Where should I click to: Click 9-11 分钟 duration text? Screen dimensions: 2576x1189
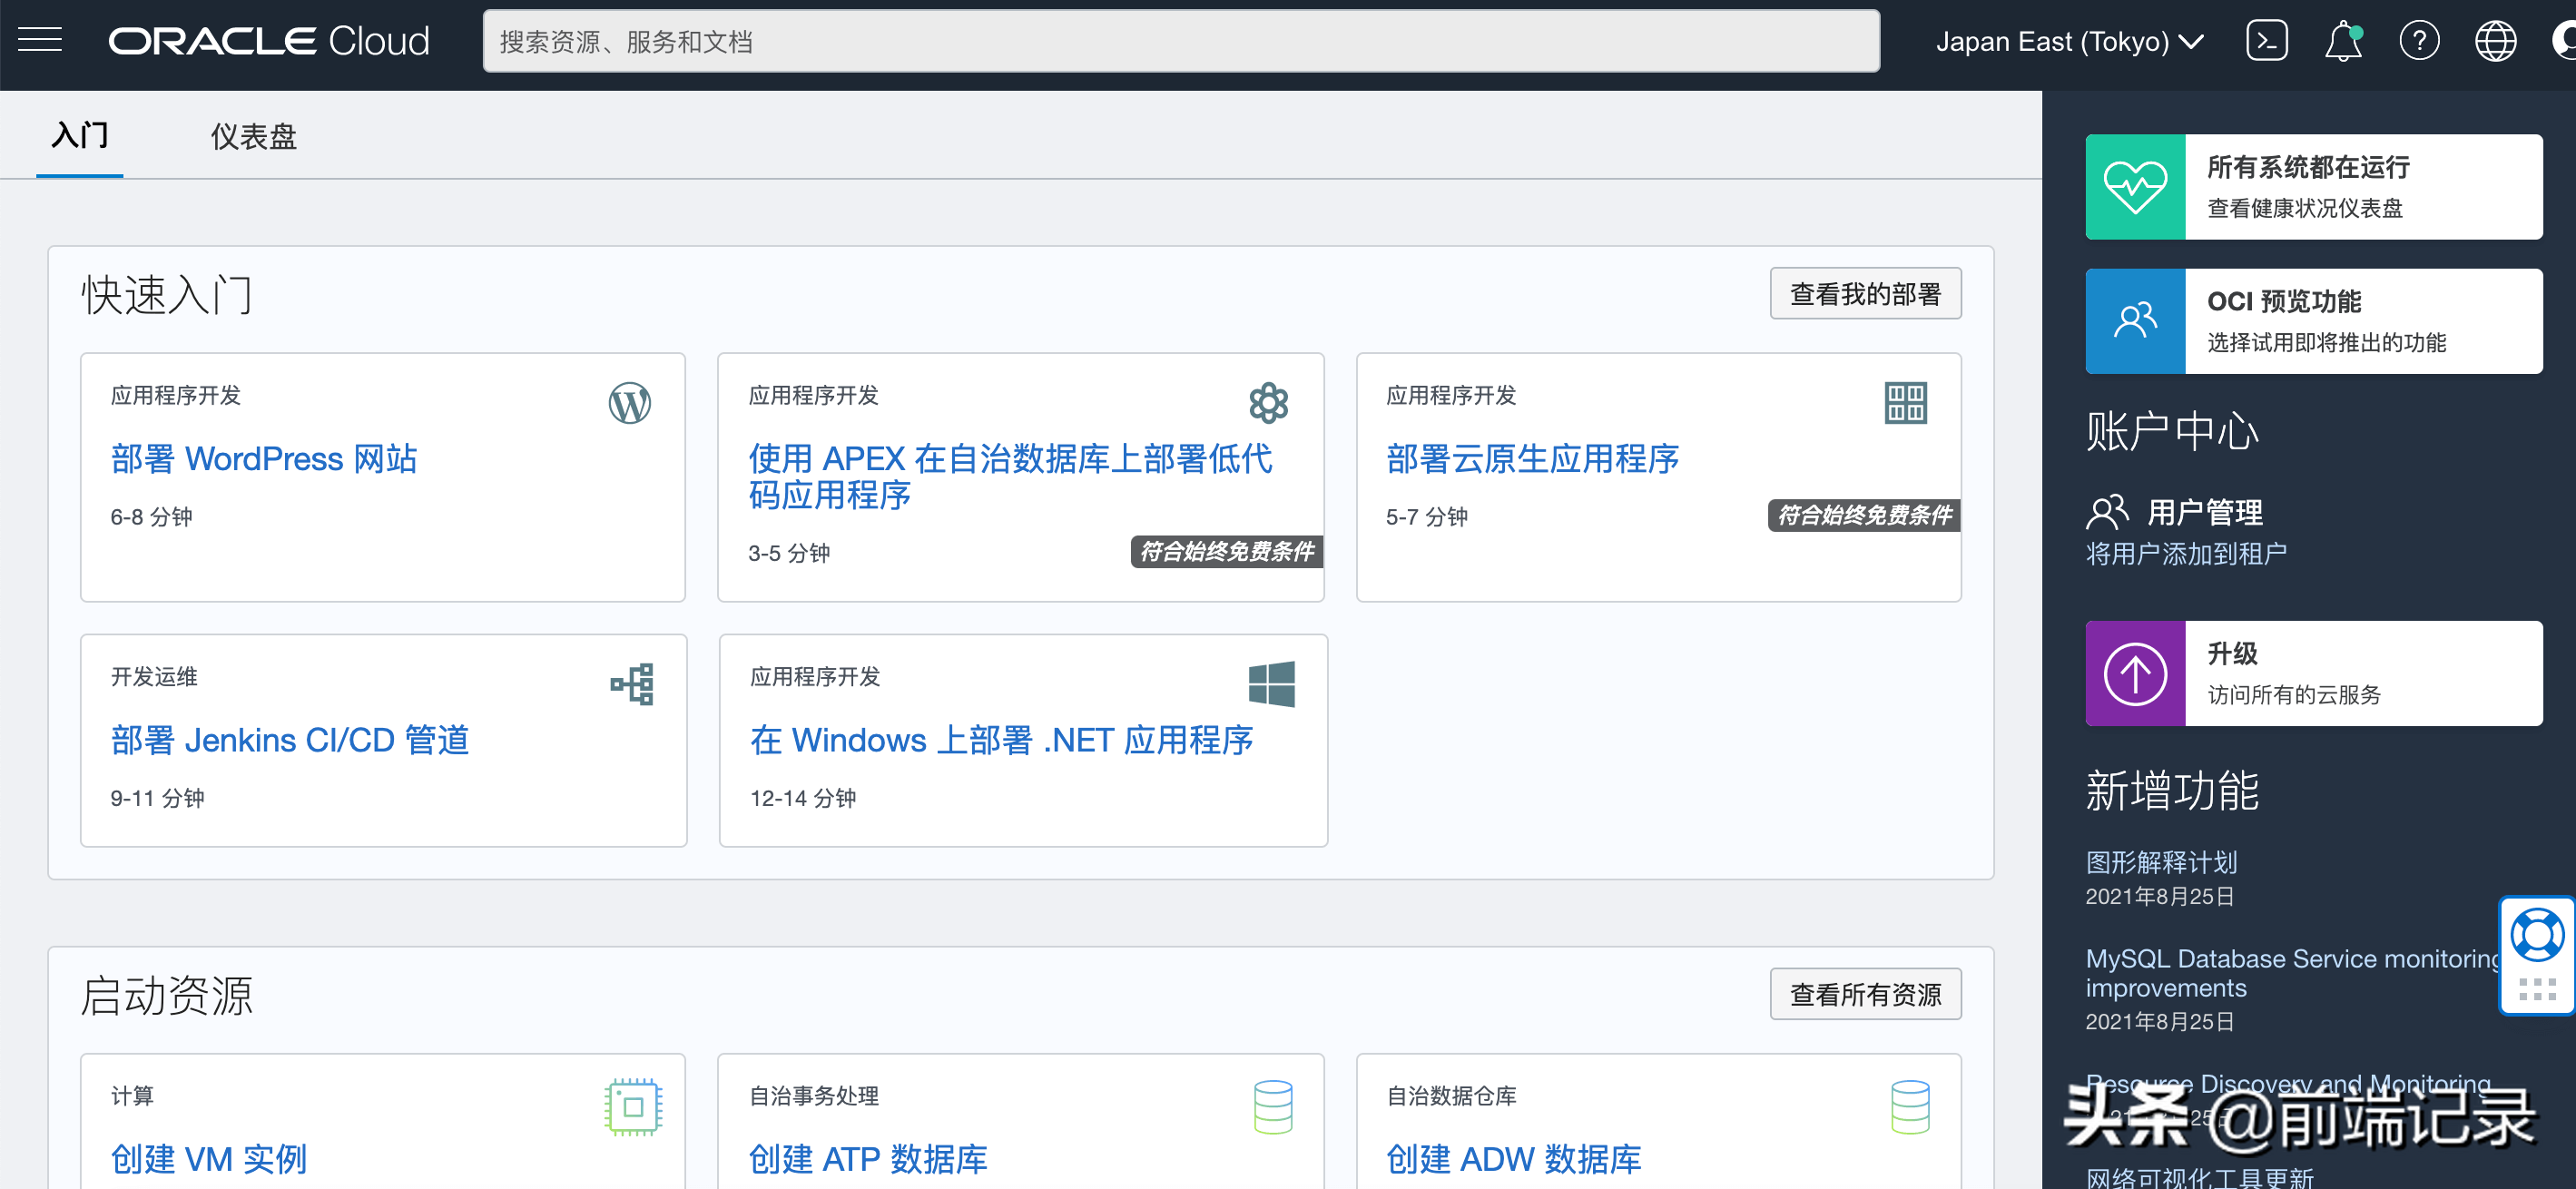pos(157,798)
